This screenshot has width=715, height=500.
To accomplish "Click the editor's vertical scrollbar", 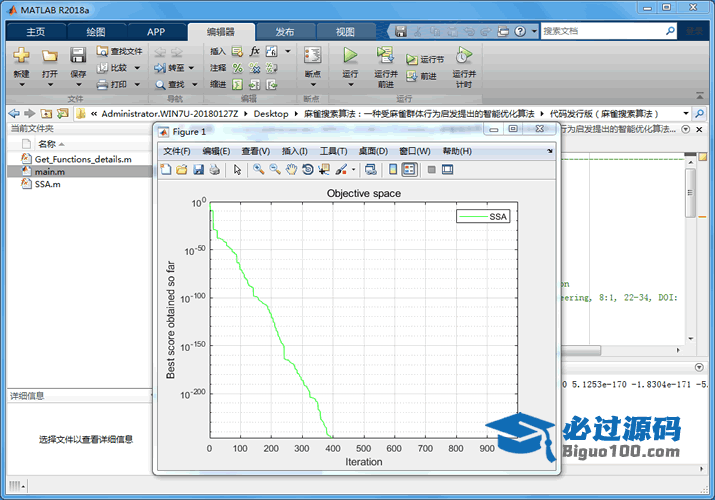I will (x=689, y=192).
